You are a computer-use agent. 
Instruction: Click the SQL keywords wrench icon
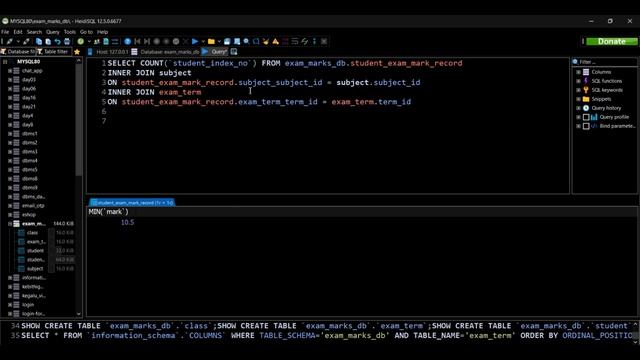click(x=586, y=90)
